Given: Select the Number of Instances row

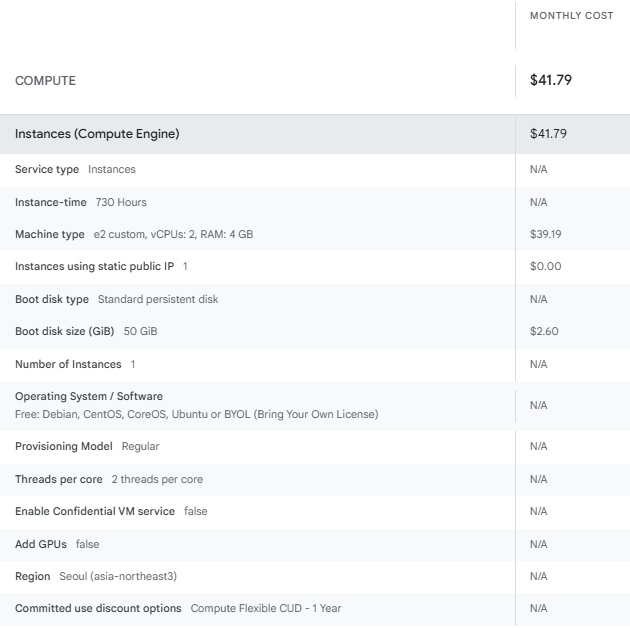Looking at the screenshot, I should pos(315,364).
